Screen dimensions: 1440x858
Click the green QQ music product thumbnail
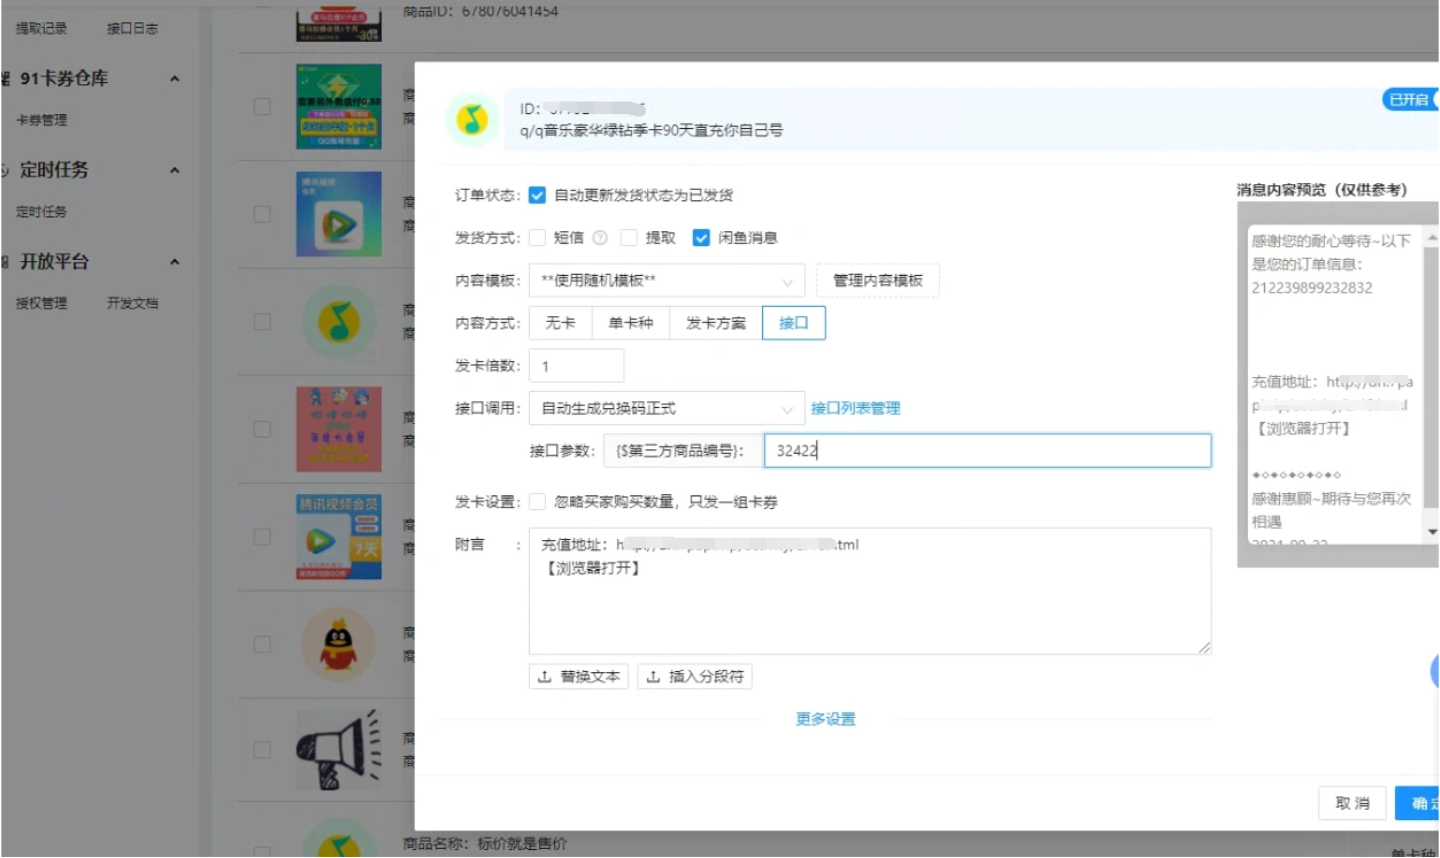339,107
